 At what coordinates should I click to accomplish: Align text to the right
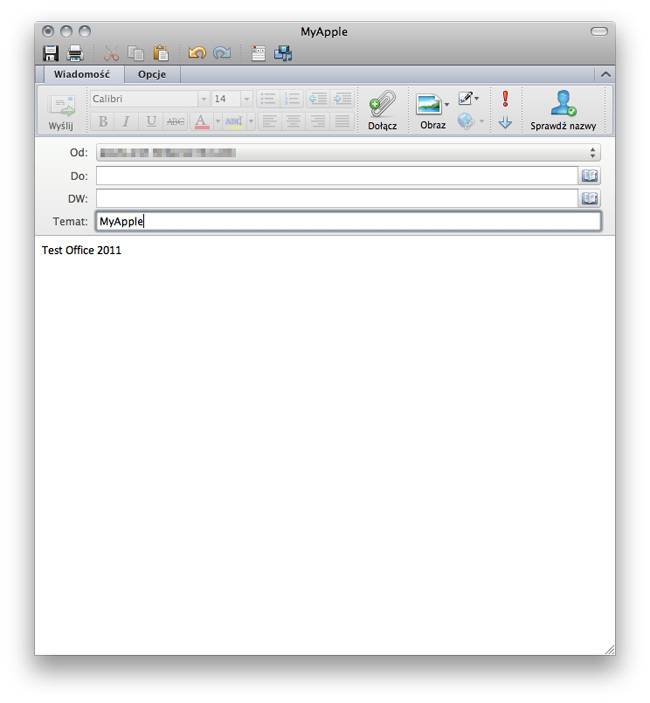click(317, 121)
